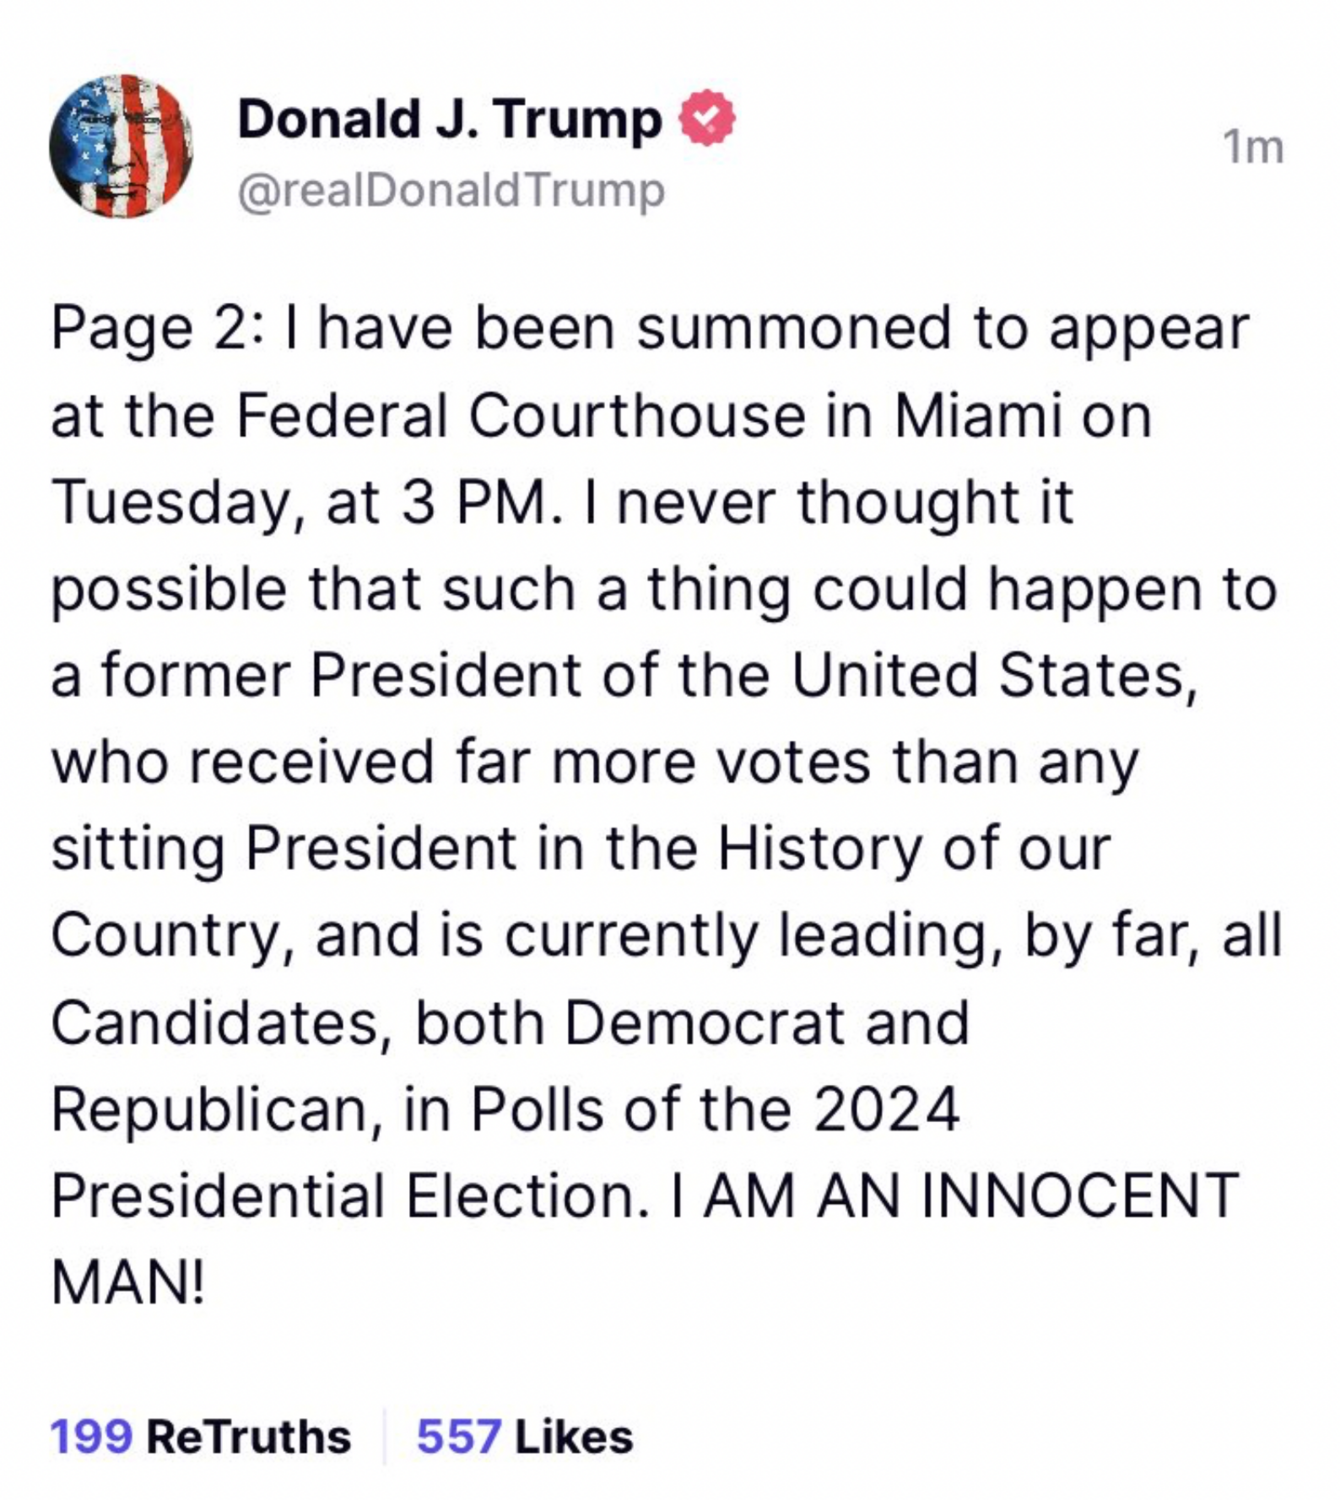Click the number 557 beside Likes
Viewport: 1340px width, 1500px height.
pos(458,1437)
